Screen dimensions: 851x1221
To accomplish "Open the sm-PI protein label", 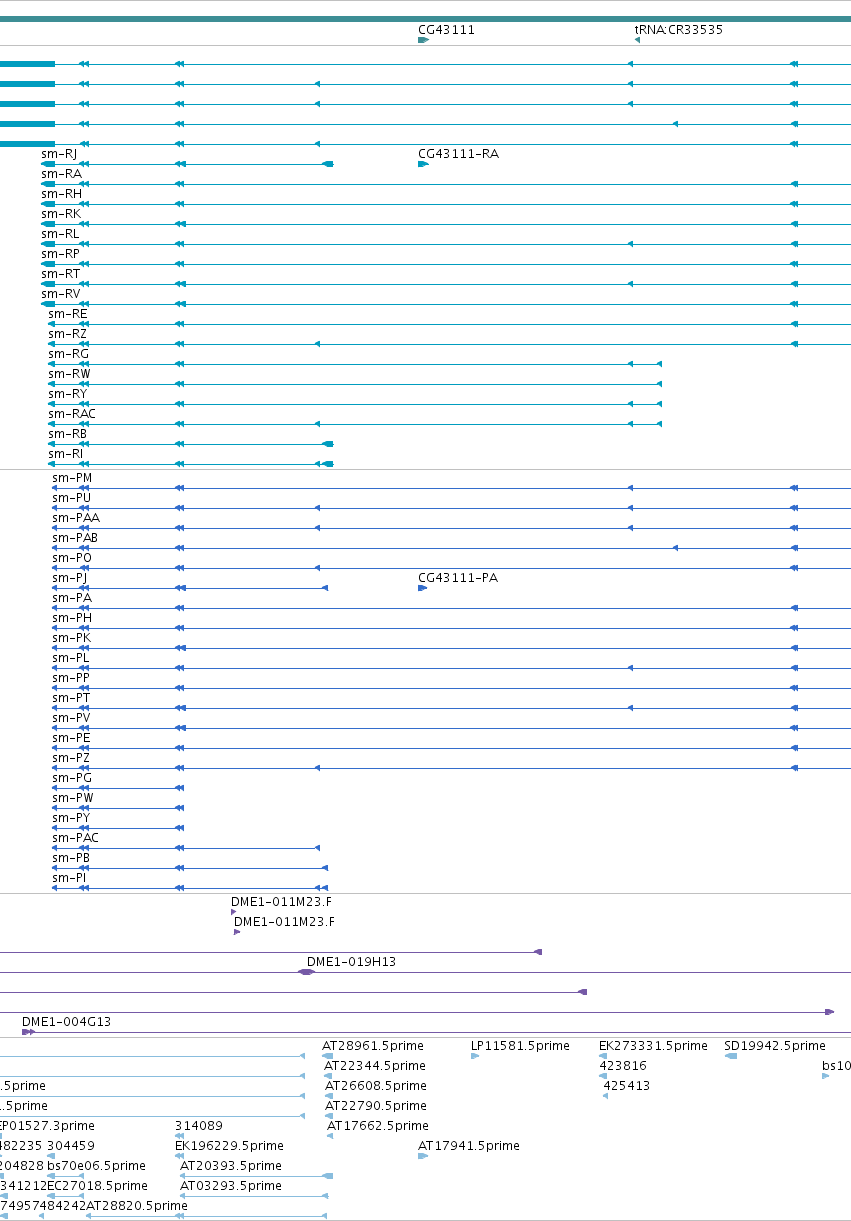I will coord(69,878).
